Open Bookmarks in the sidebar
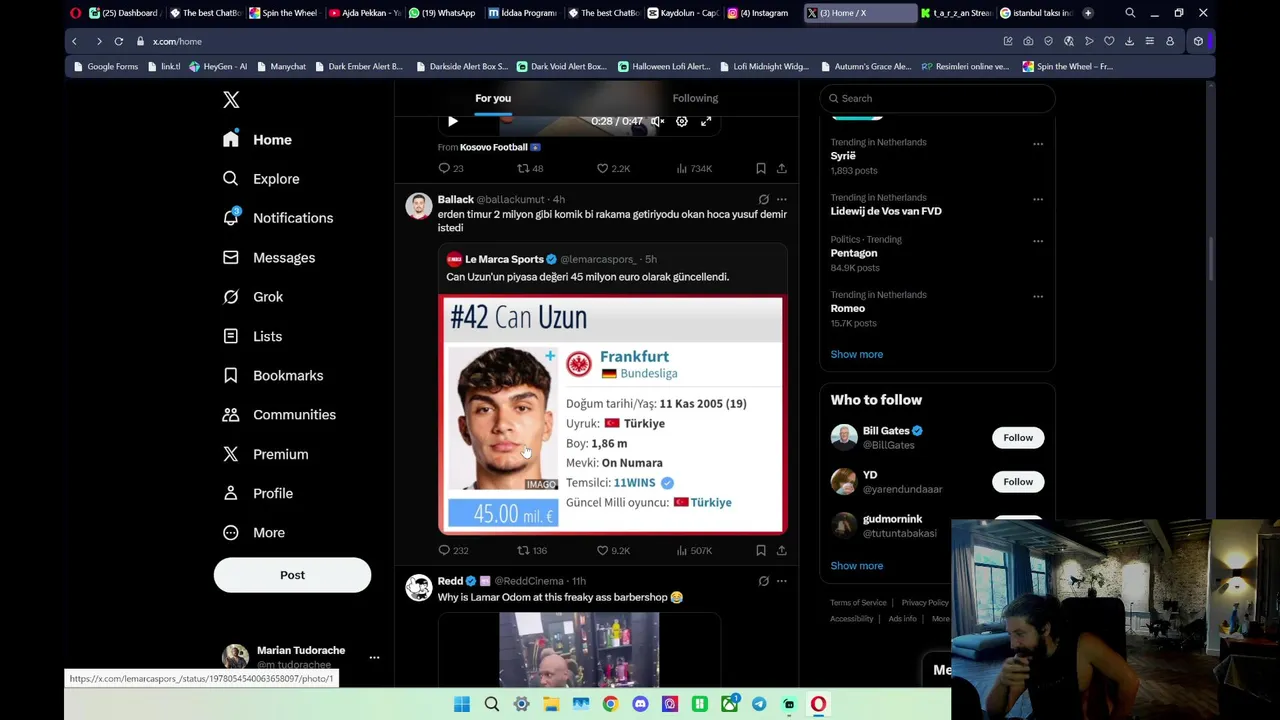Image resolution: width=1280 pixels, height=720 pixels. point(273,376)
